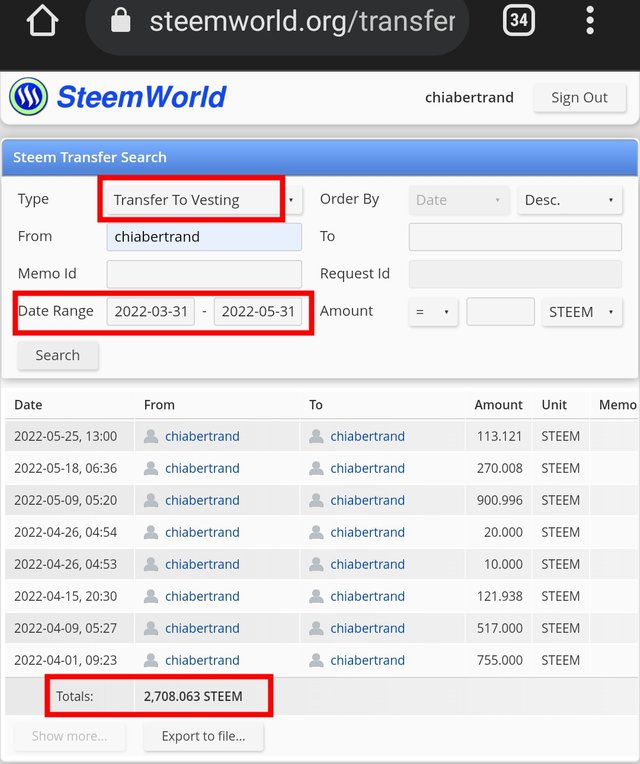The image size is (640, 764).
Task: Click the From field containing chiabertrand
Action: pyautogui.click(x=204, y=237)
